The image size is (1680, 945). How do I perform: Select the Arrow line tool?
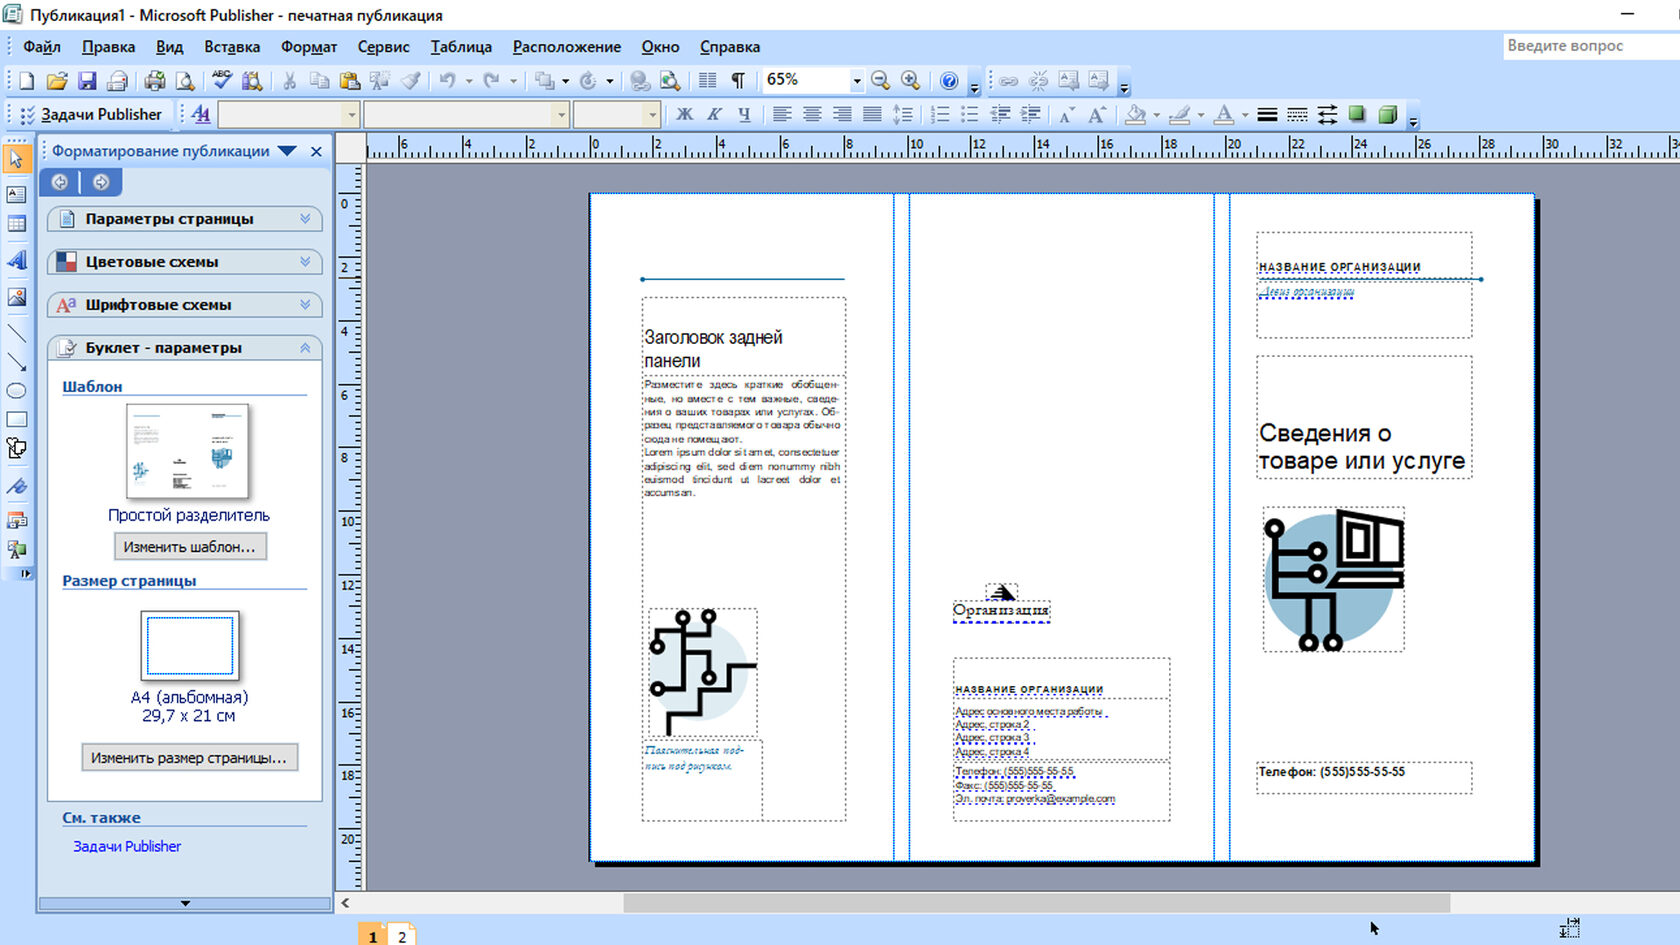17,362
